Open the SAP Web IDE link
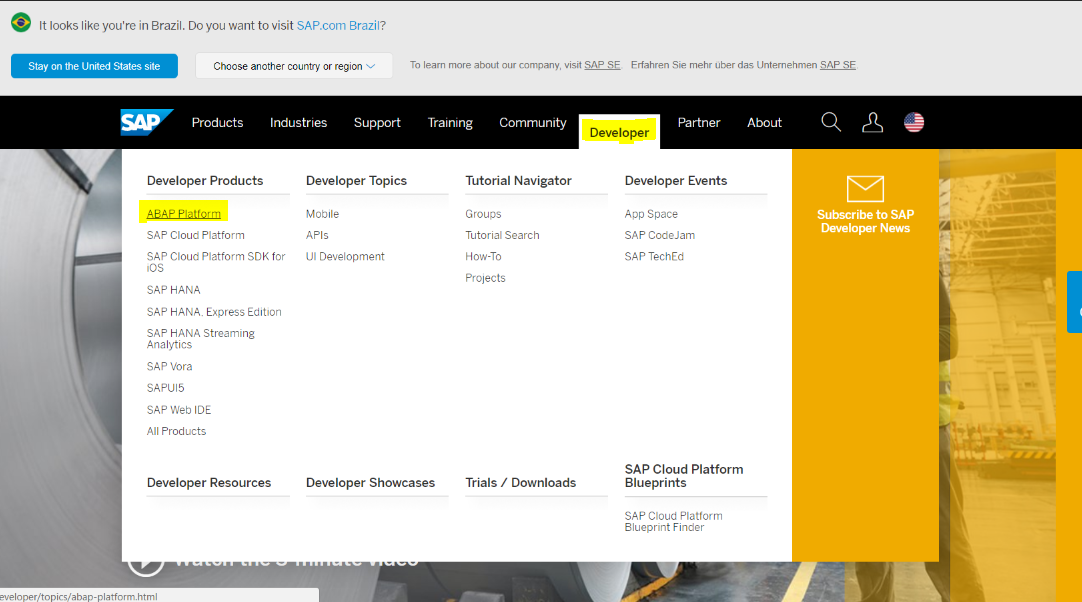 pyautogui.click(x=179, y=410)
